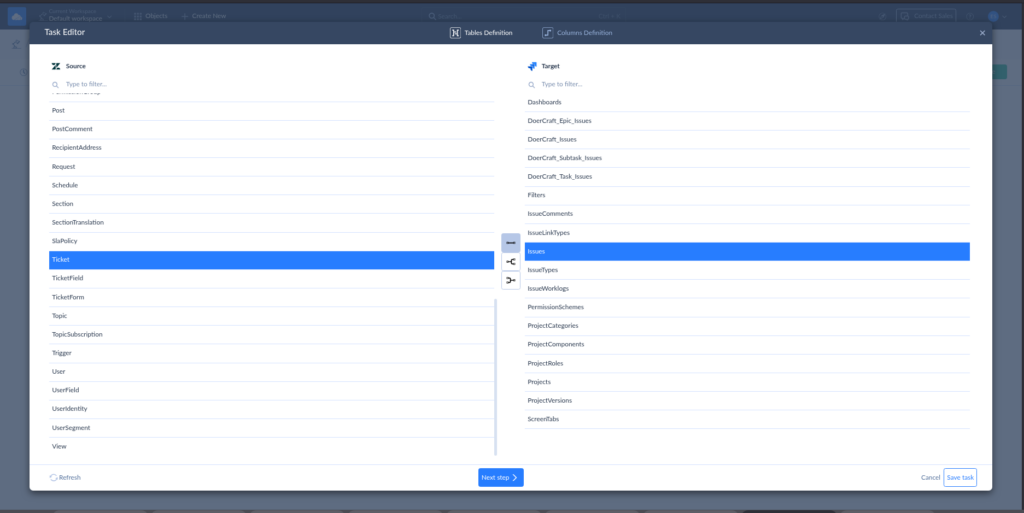
Task: Click the Zendesk Source icon
Action: [x=56, y=66]
